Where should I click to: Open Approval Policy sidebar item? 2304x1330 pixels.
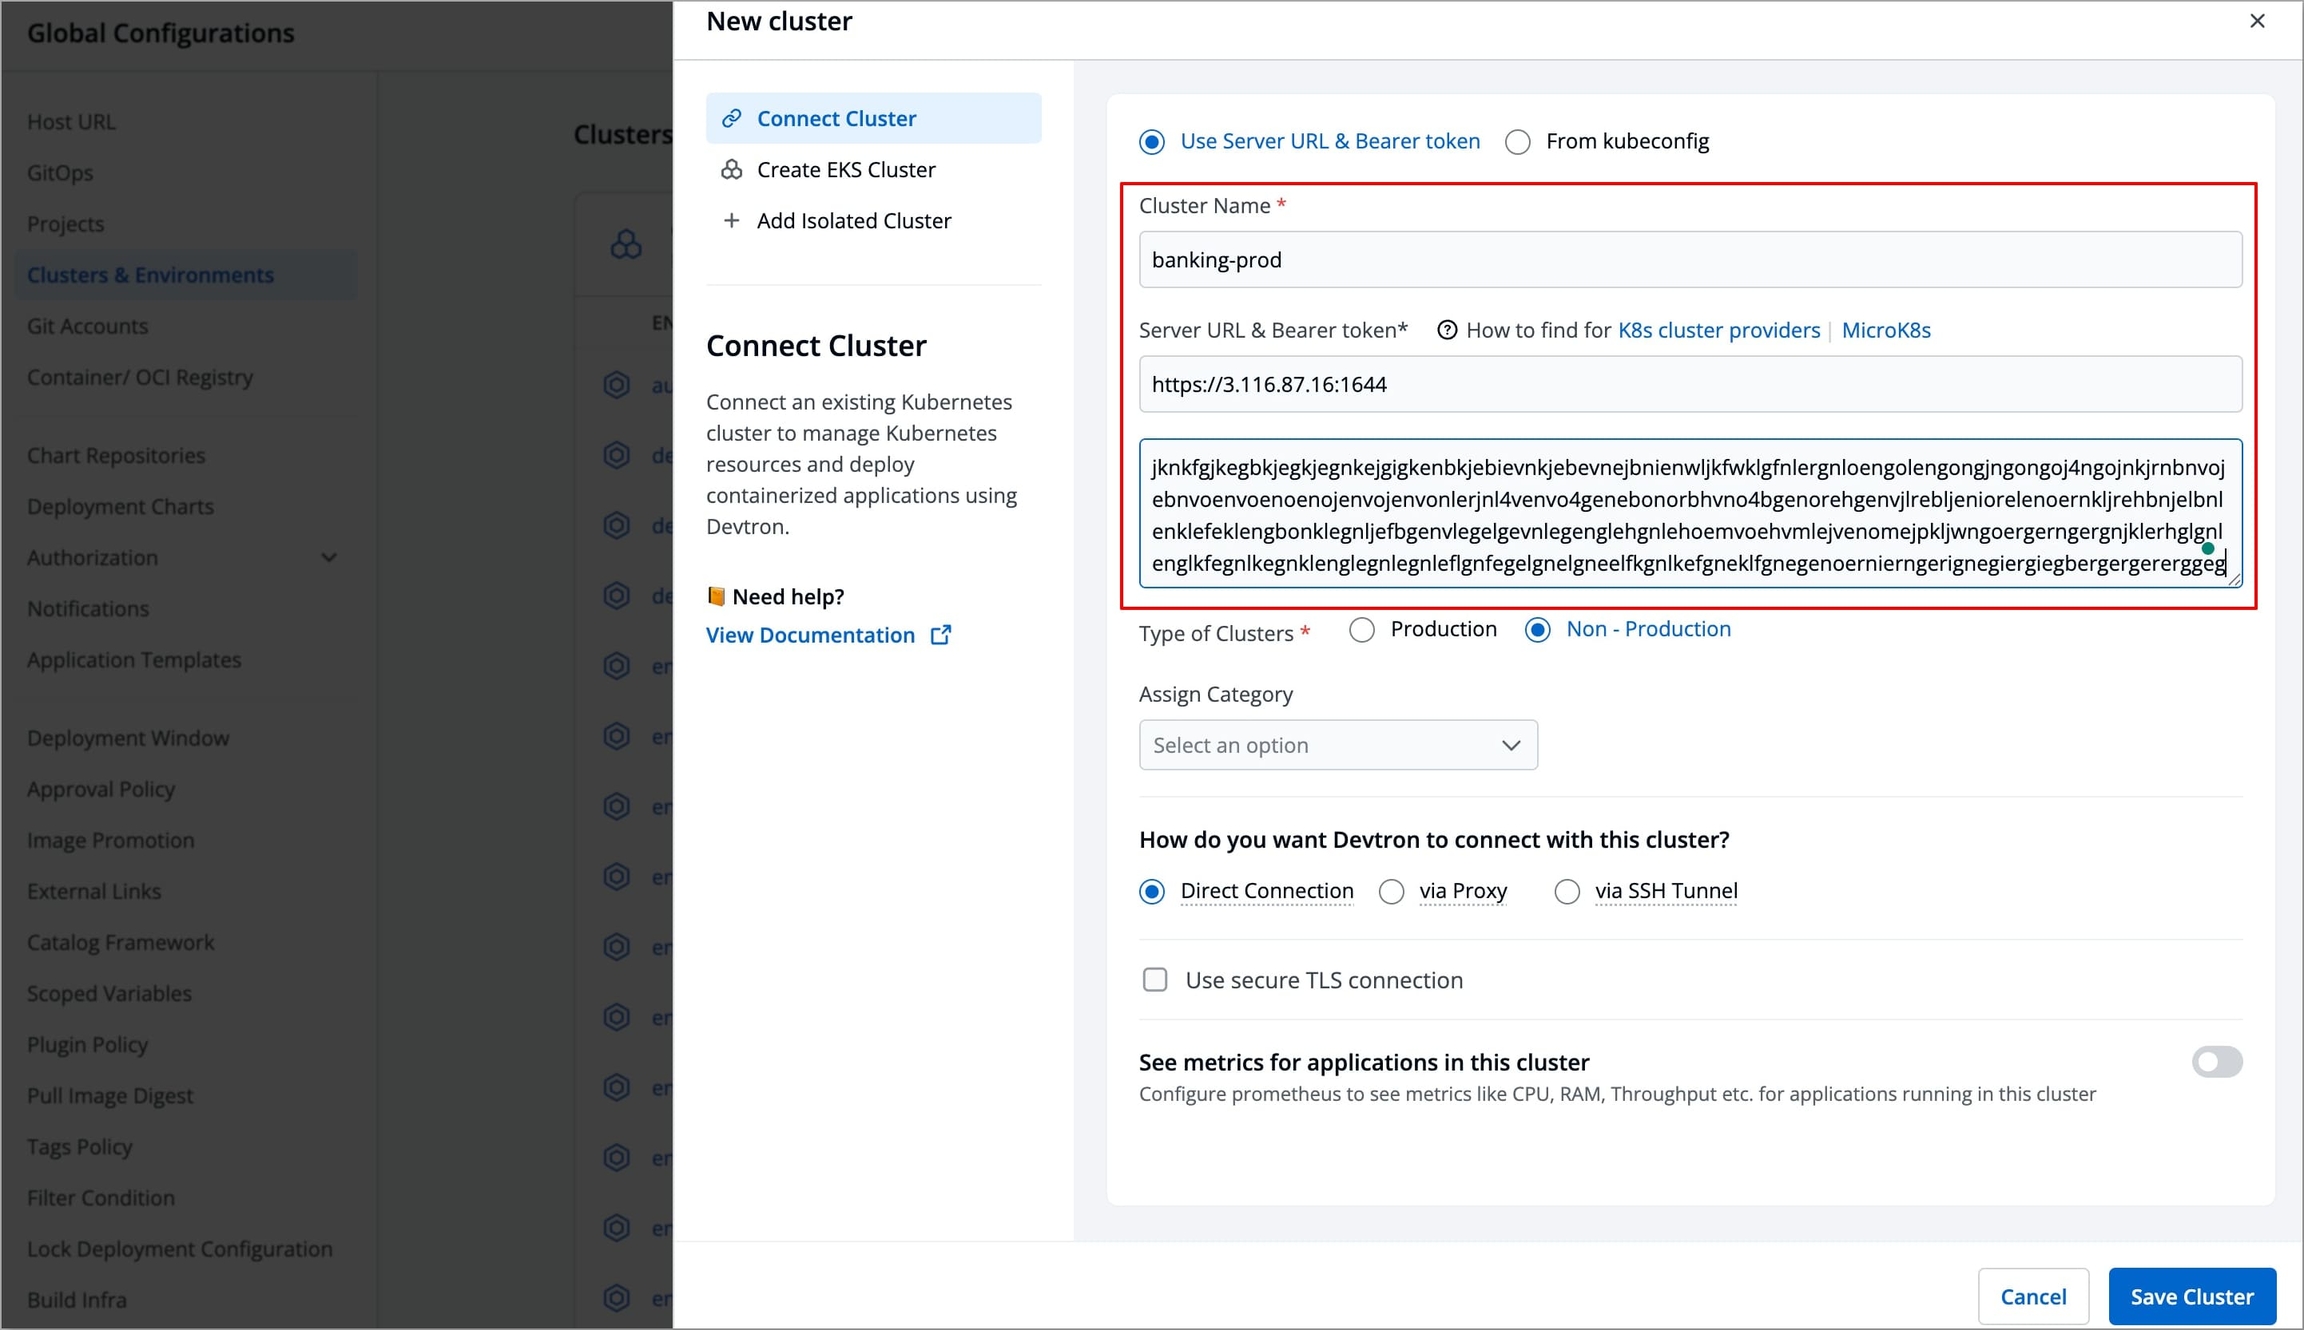pos(101,788)
